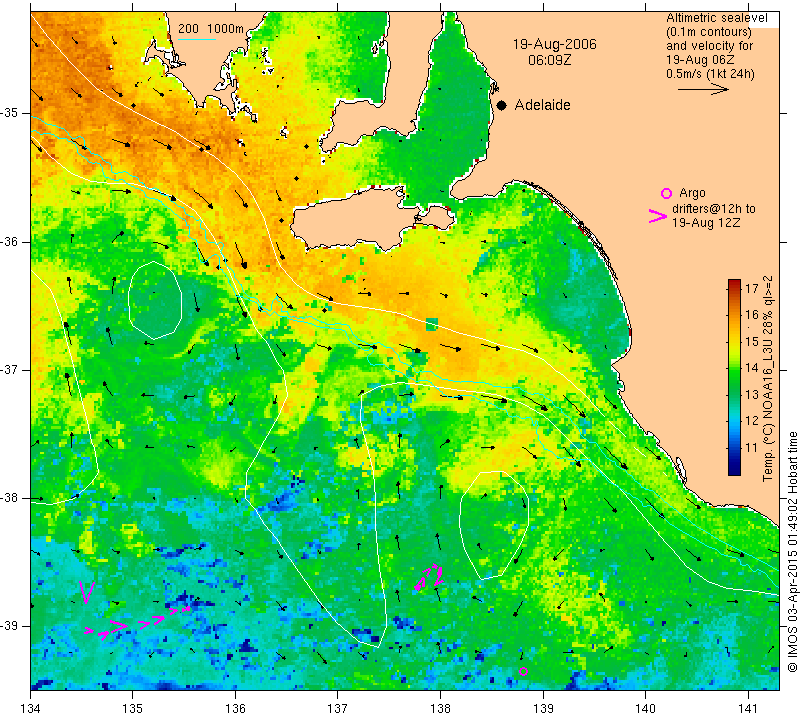Click the magenta Argo circle in legend
The width and height of the screenshot is (800, 720).
666,193
